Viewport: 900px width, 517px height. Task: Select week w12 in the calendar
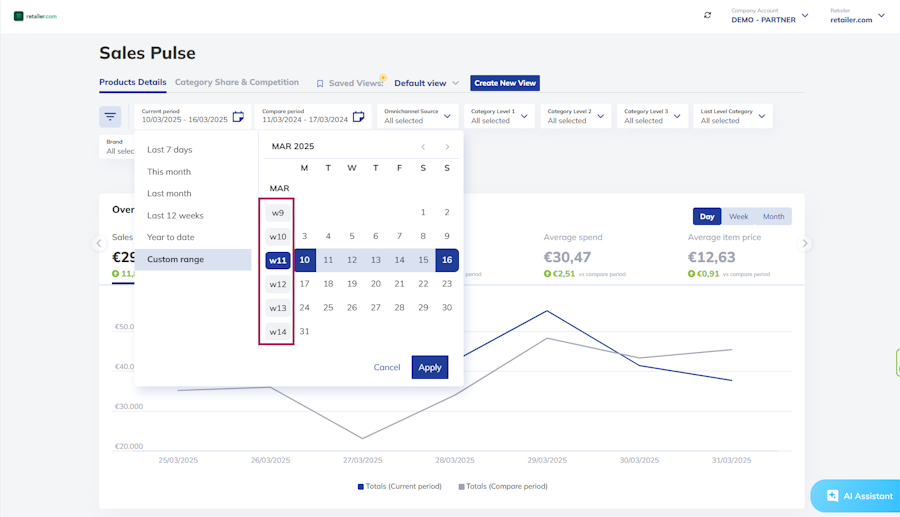[278, 284]
